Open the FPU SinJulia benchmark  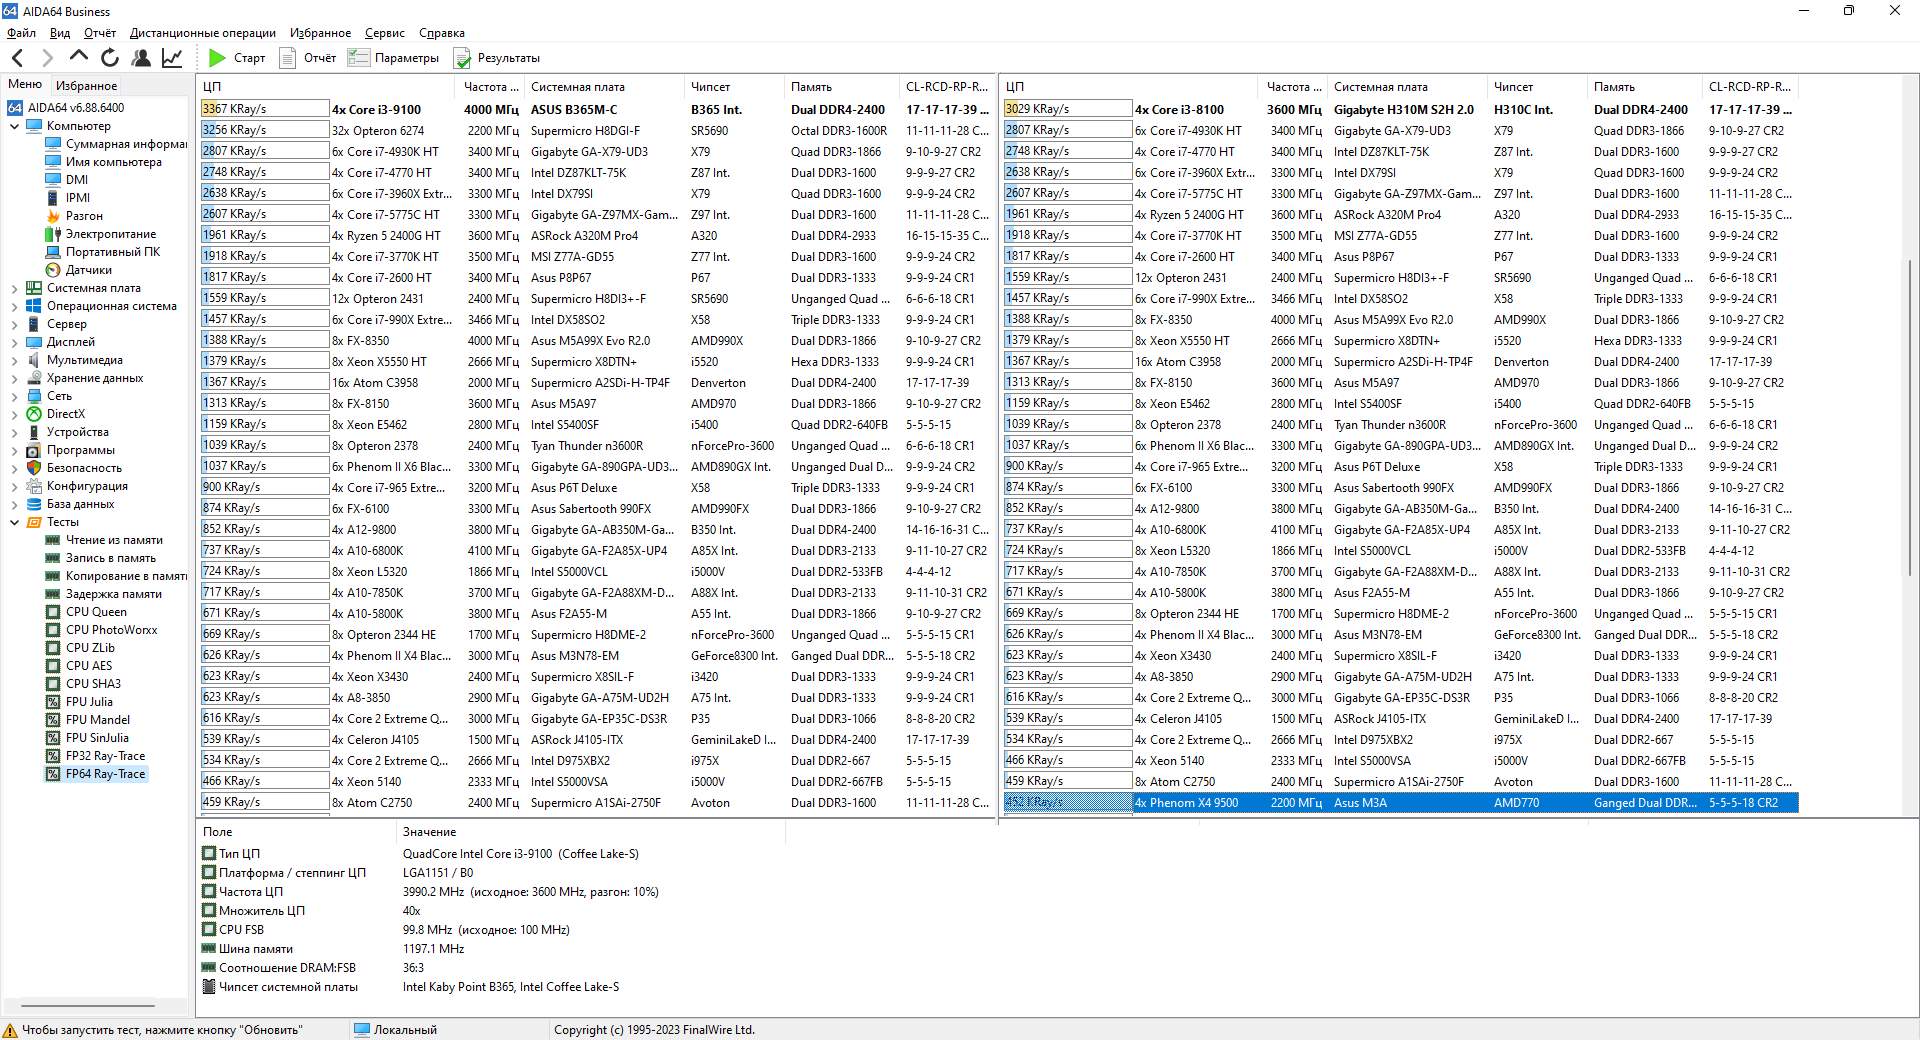point(87,738)
